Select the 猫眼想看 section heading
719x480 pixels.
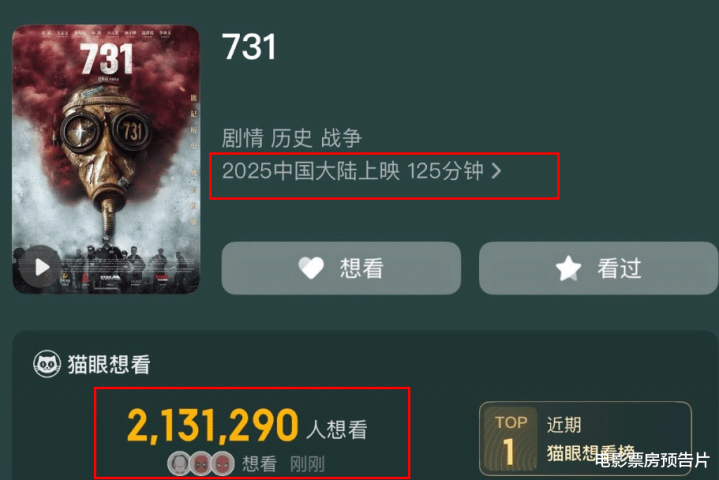pyautogui.click(x=109, y=365)
